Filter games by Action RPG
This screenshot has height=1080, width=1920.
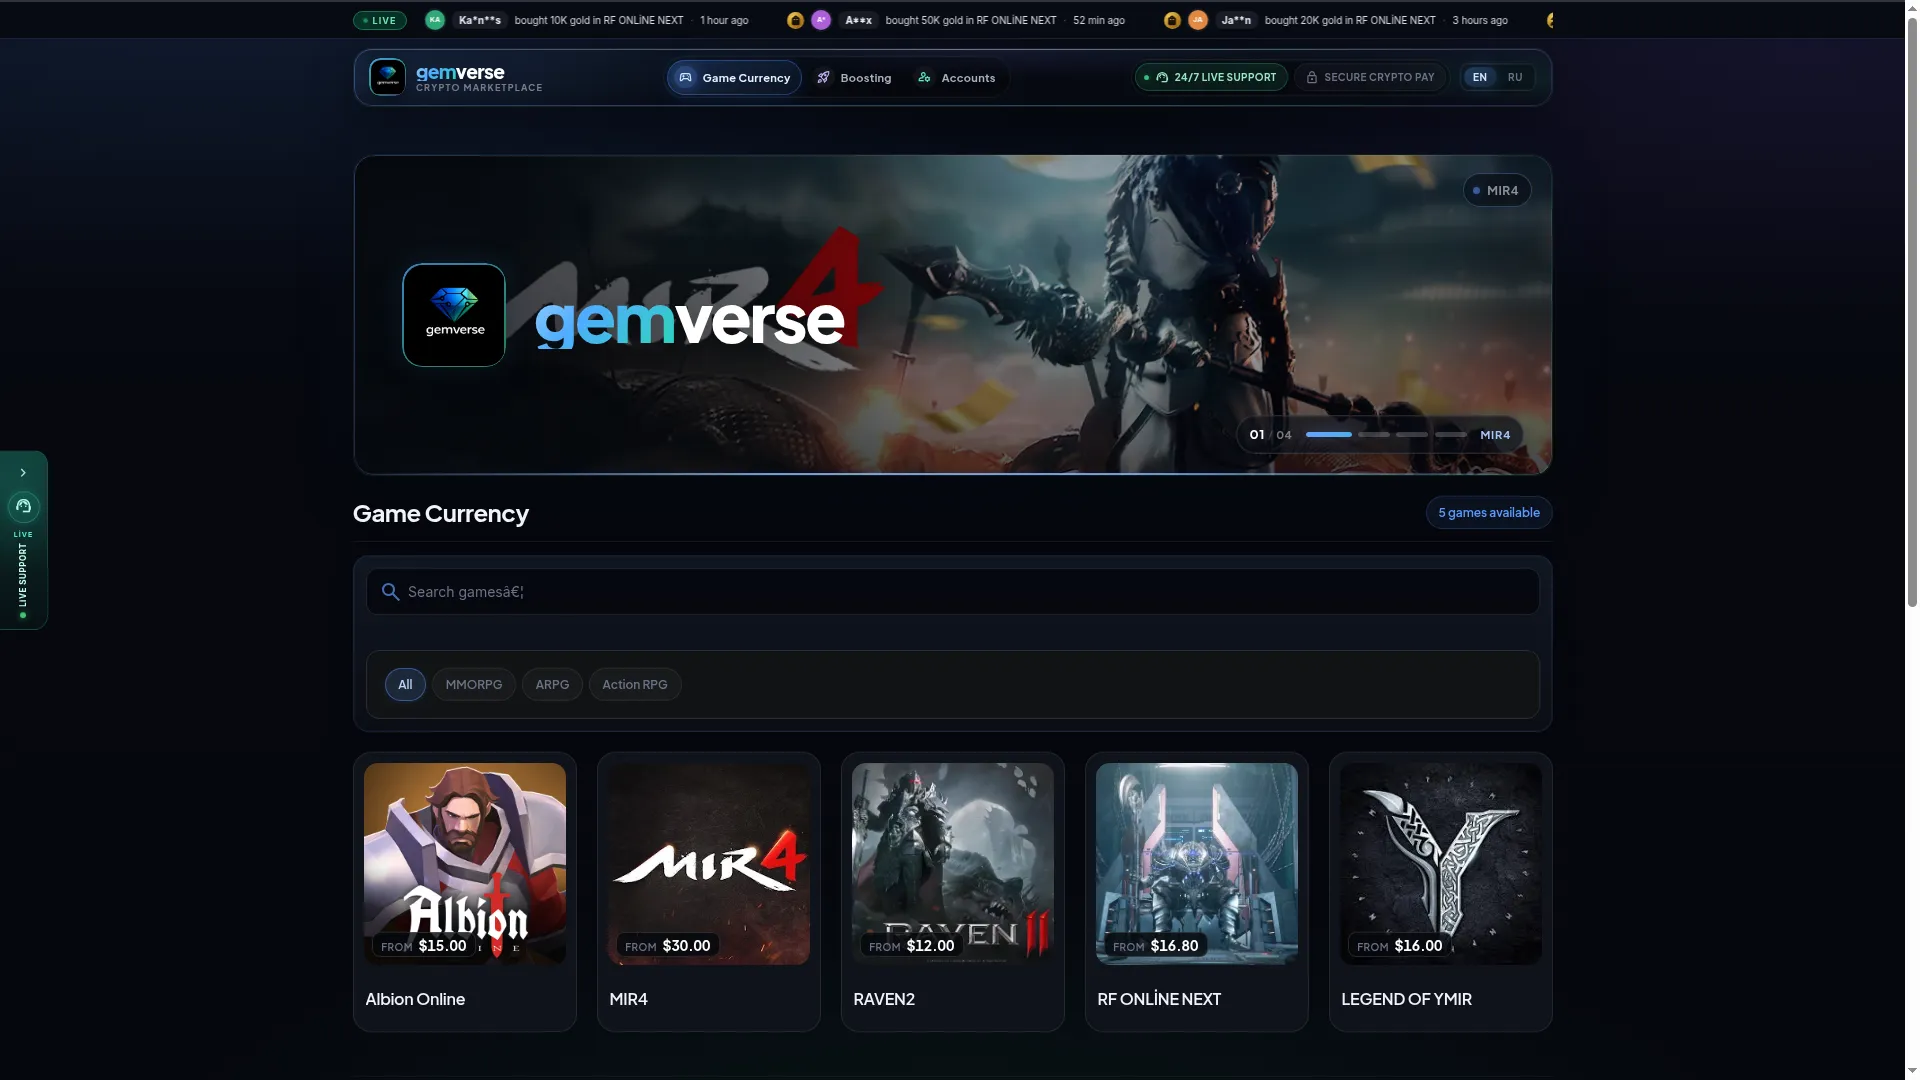[635, 685]
